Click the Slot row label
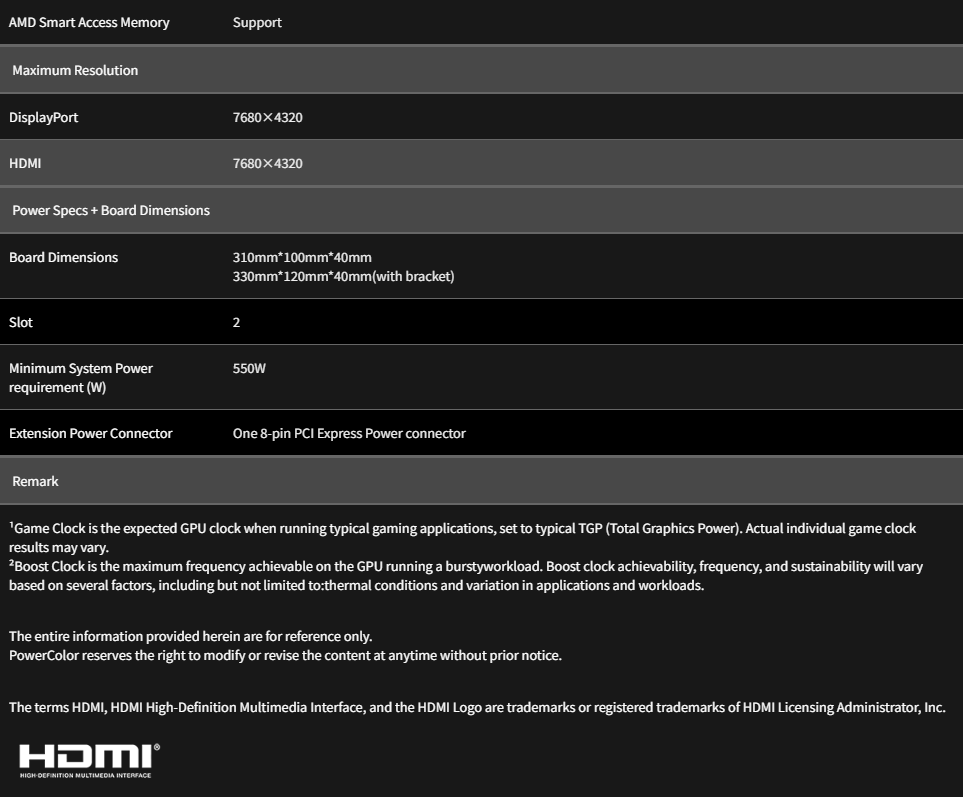This screenshot has height=797, width=963. point(21,323)
